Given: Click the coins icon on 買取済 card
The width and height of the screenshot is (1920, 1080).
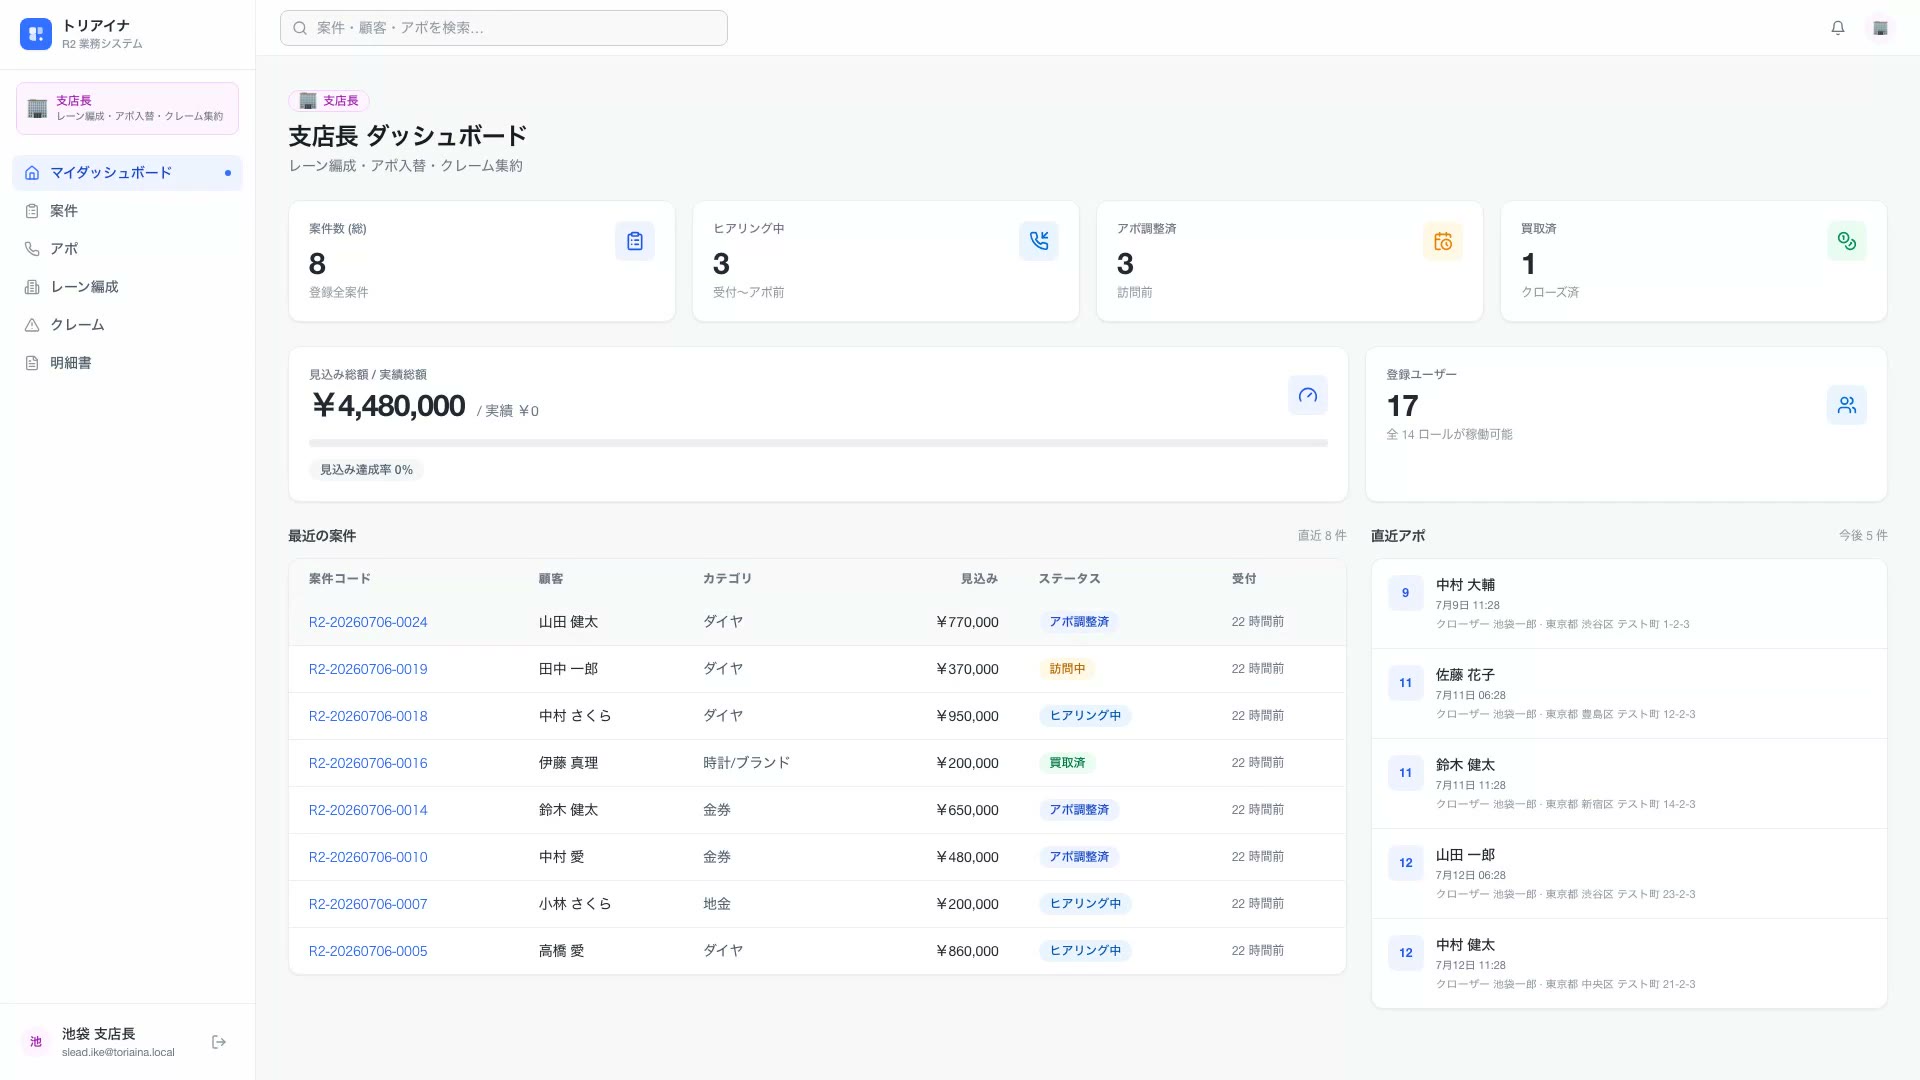Looking at the screenshot, I should coord(1847,241).
